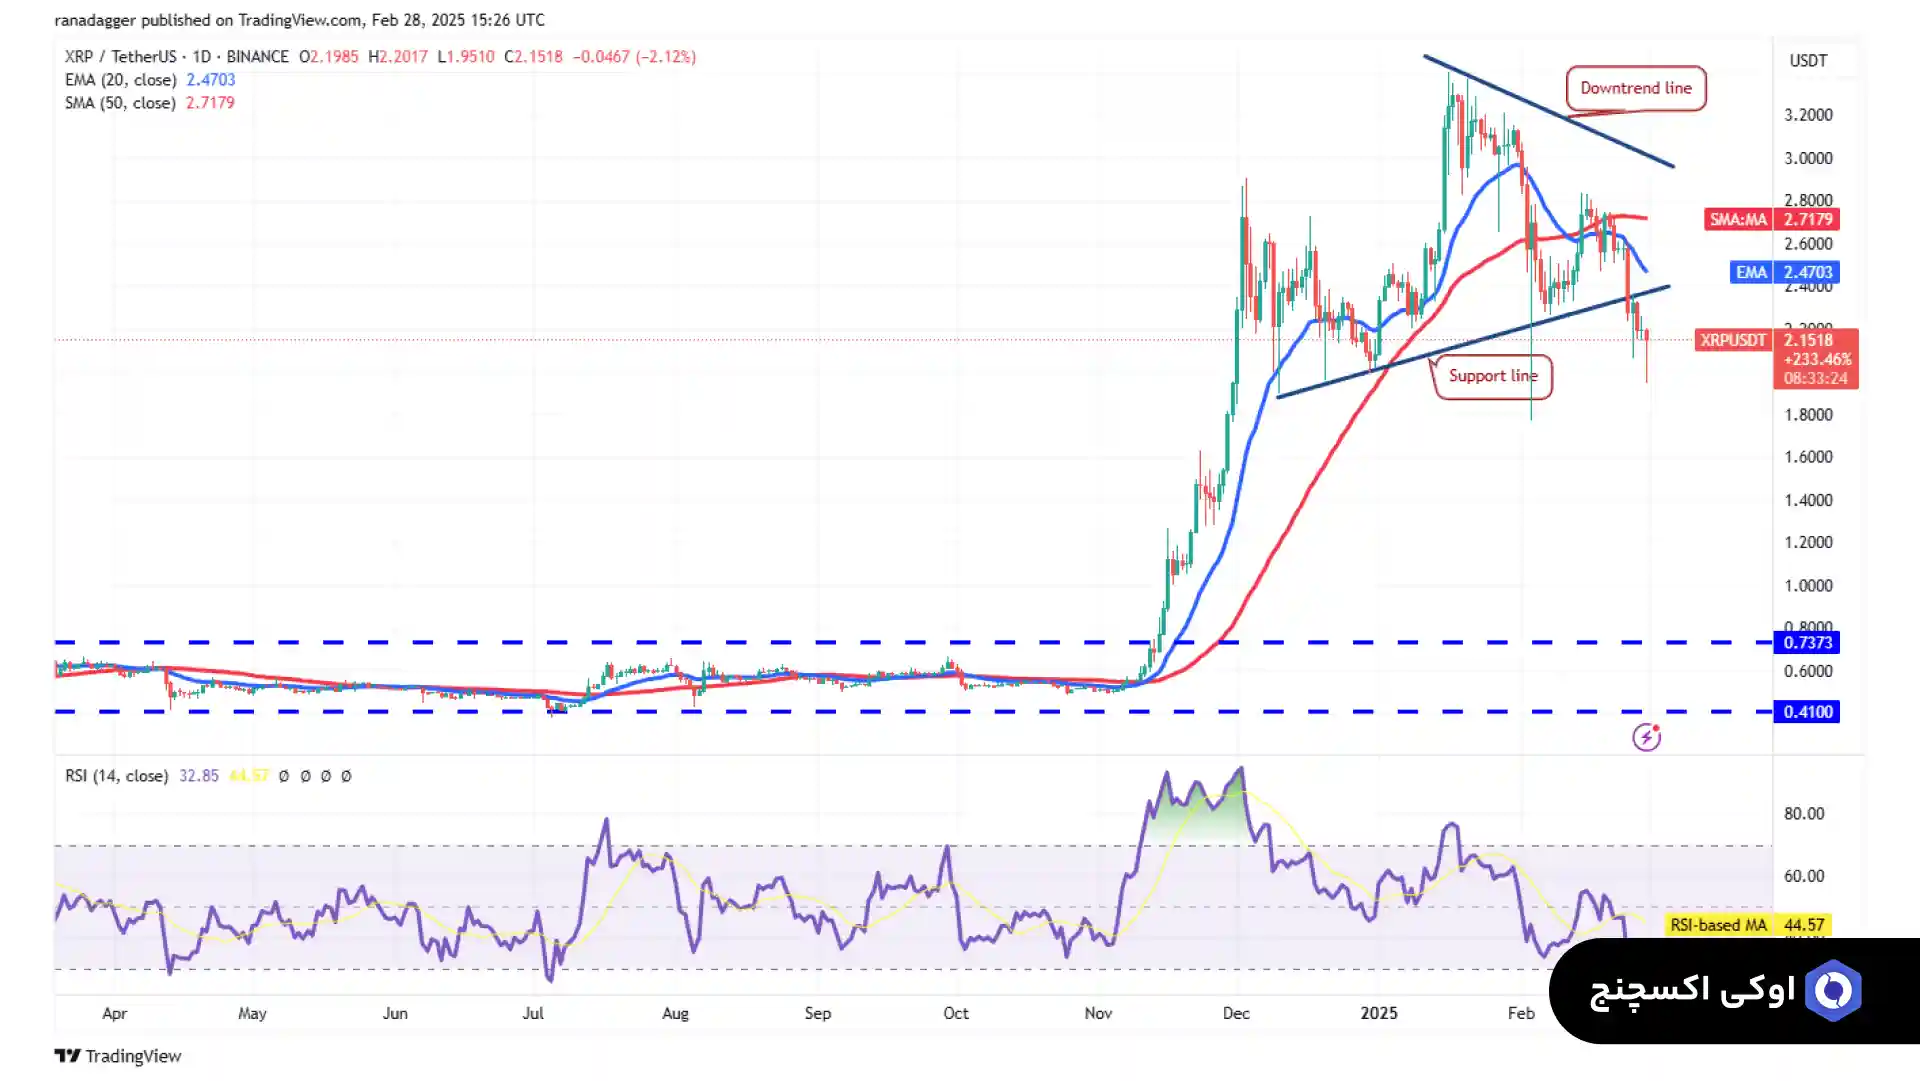Click the lightning bolt event icon on the chart
The height and width of the screenshot is (1081, 1920).
tap(1646, 737)
